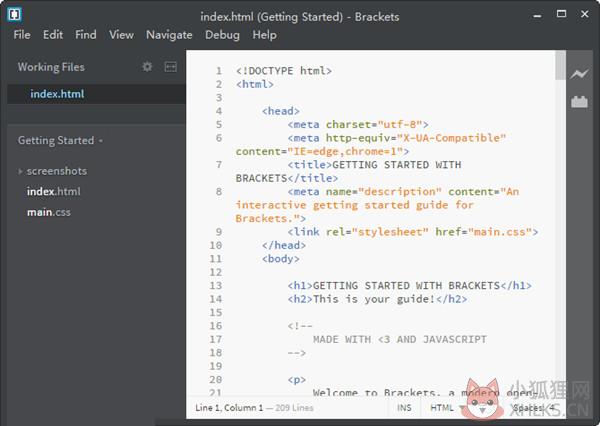Click Line 1, Column 1 status text

point(229,408)
